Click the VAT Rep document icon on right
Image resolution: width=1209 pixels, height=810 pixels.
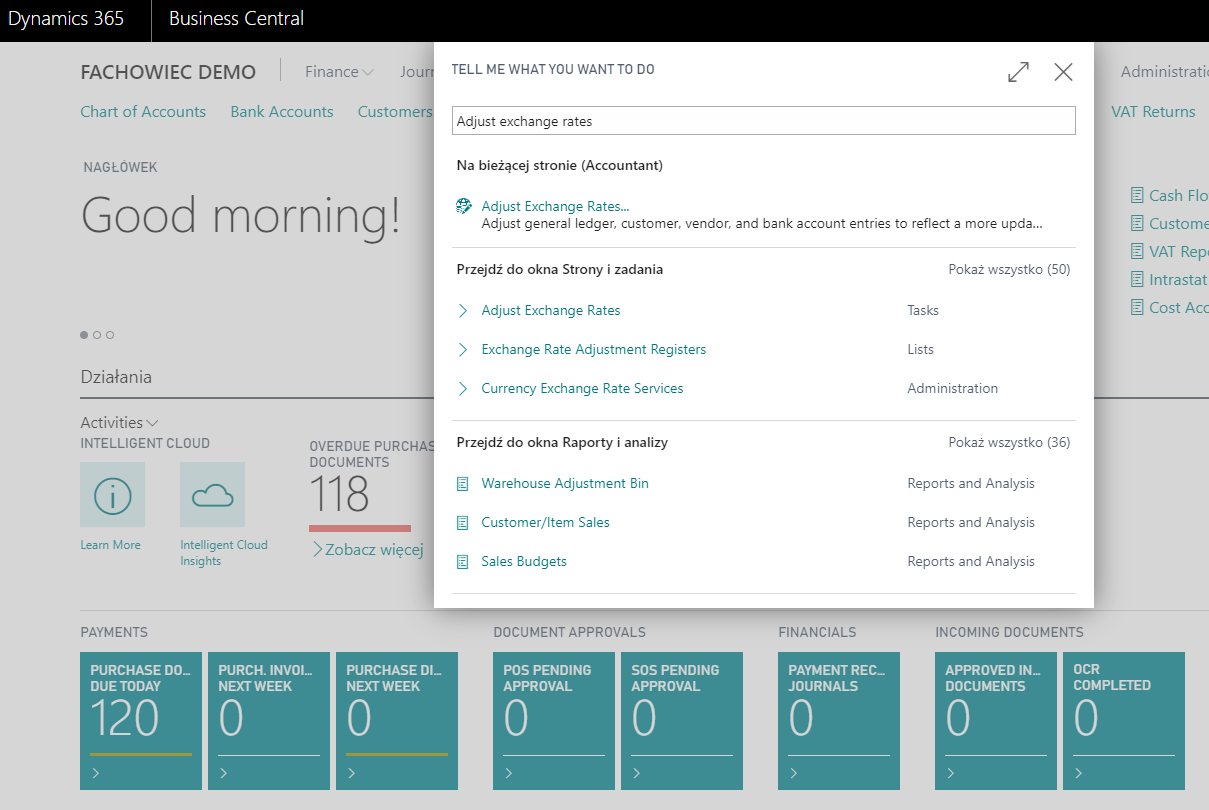tap(1137, 251)
